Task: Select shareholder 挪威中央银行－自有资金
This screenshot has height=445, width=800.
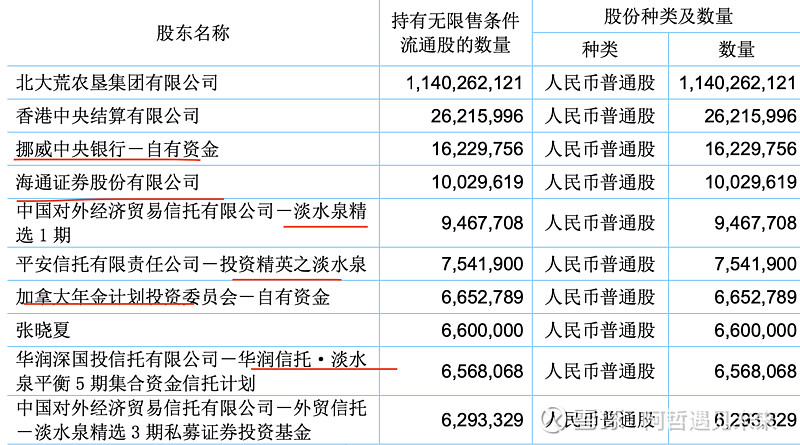Action: click(x=117, y=149)
